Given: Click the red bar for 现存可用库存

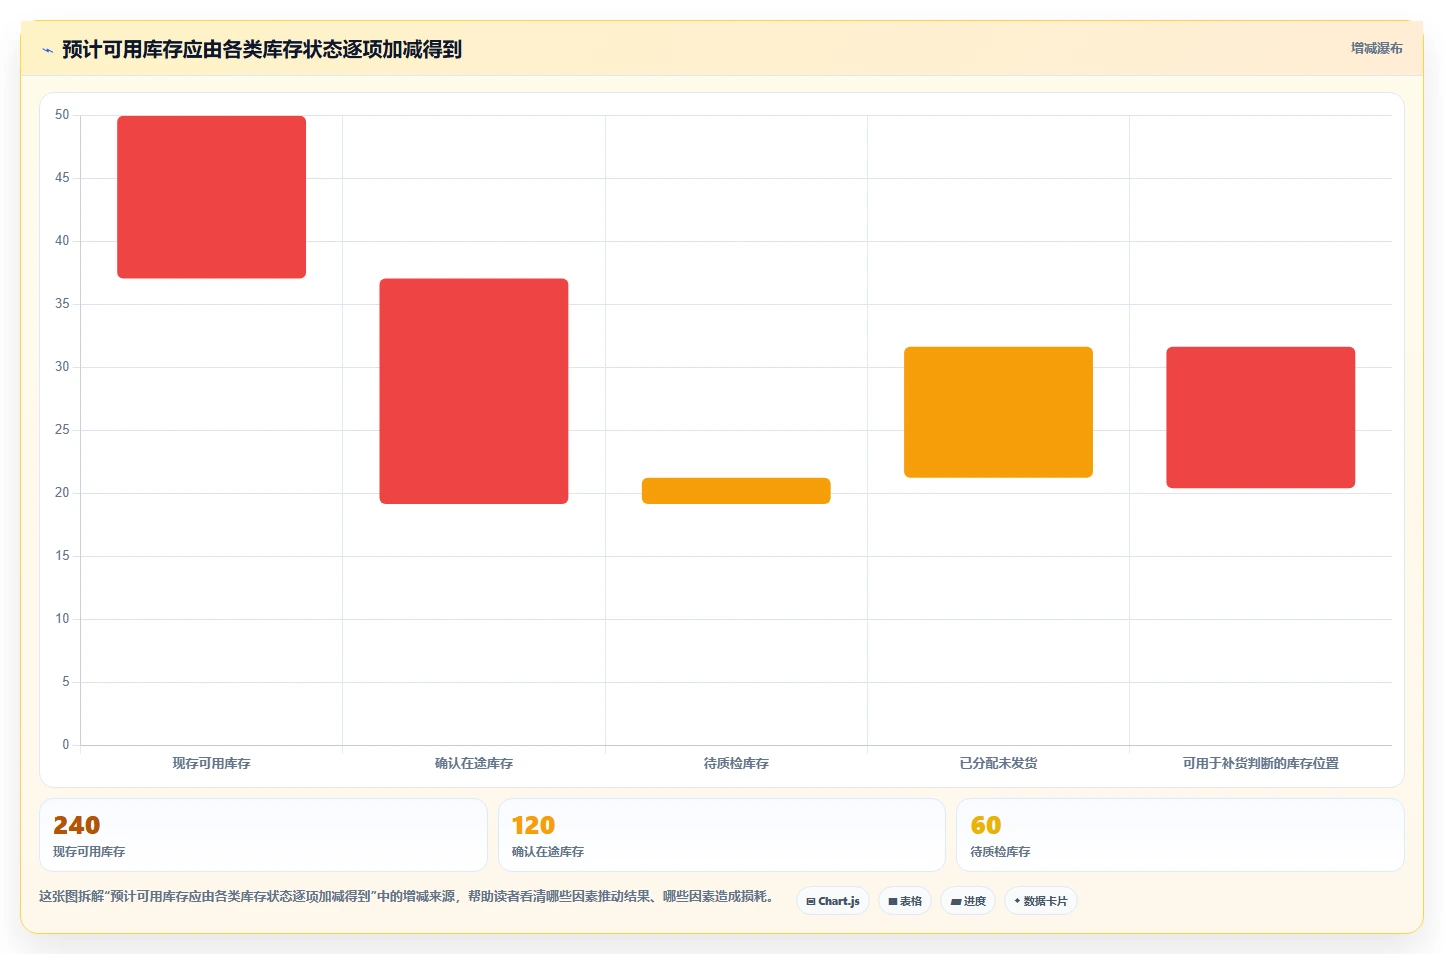Looking at the screenshot, I should 211,197.
